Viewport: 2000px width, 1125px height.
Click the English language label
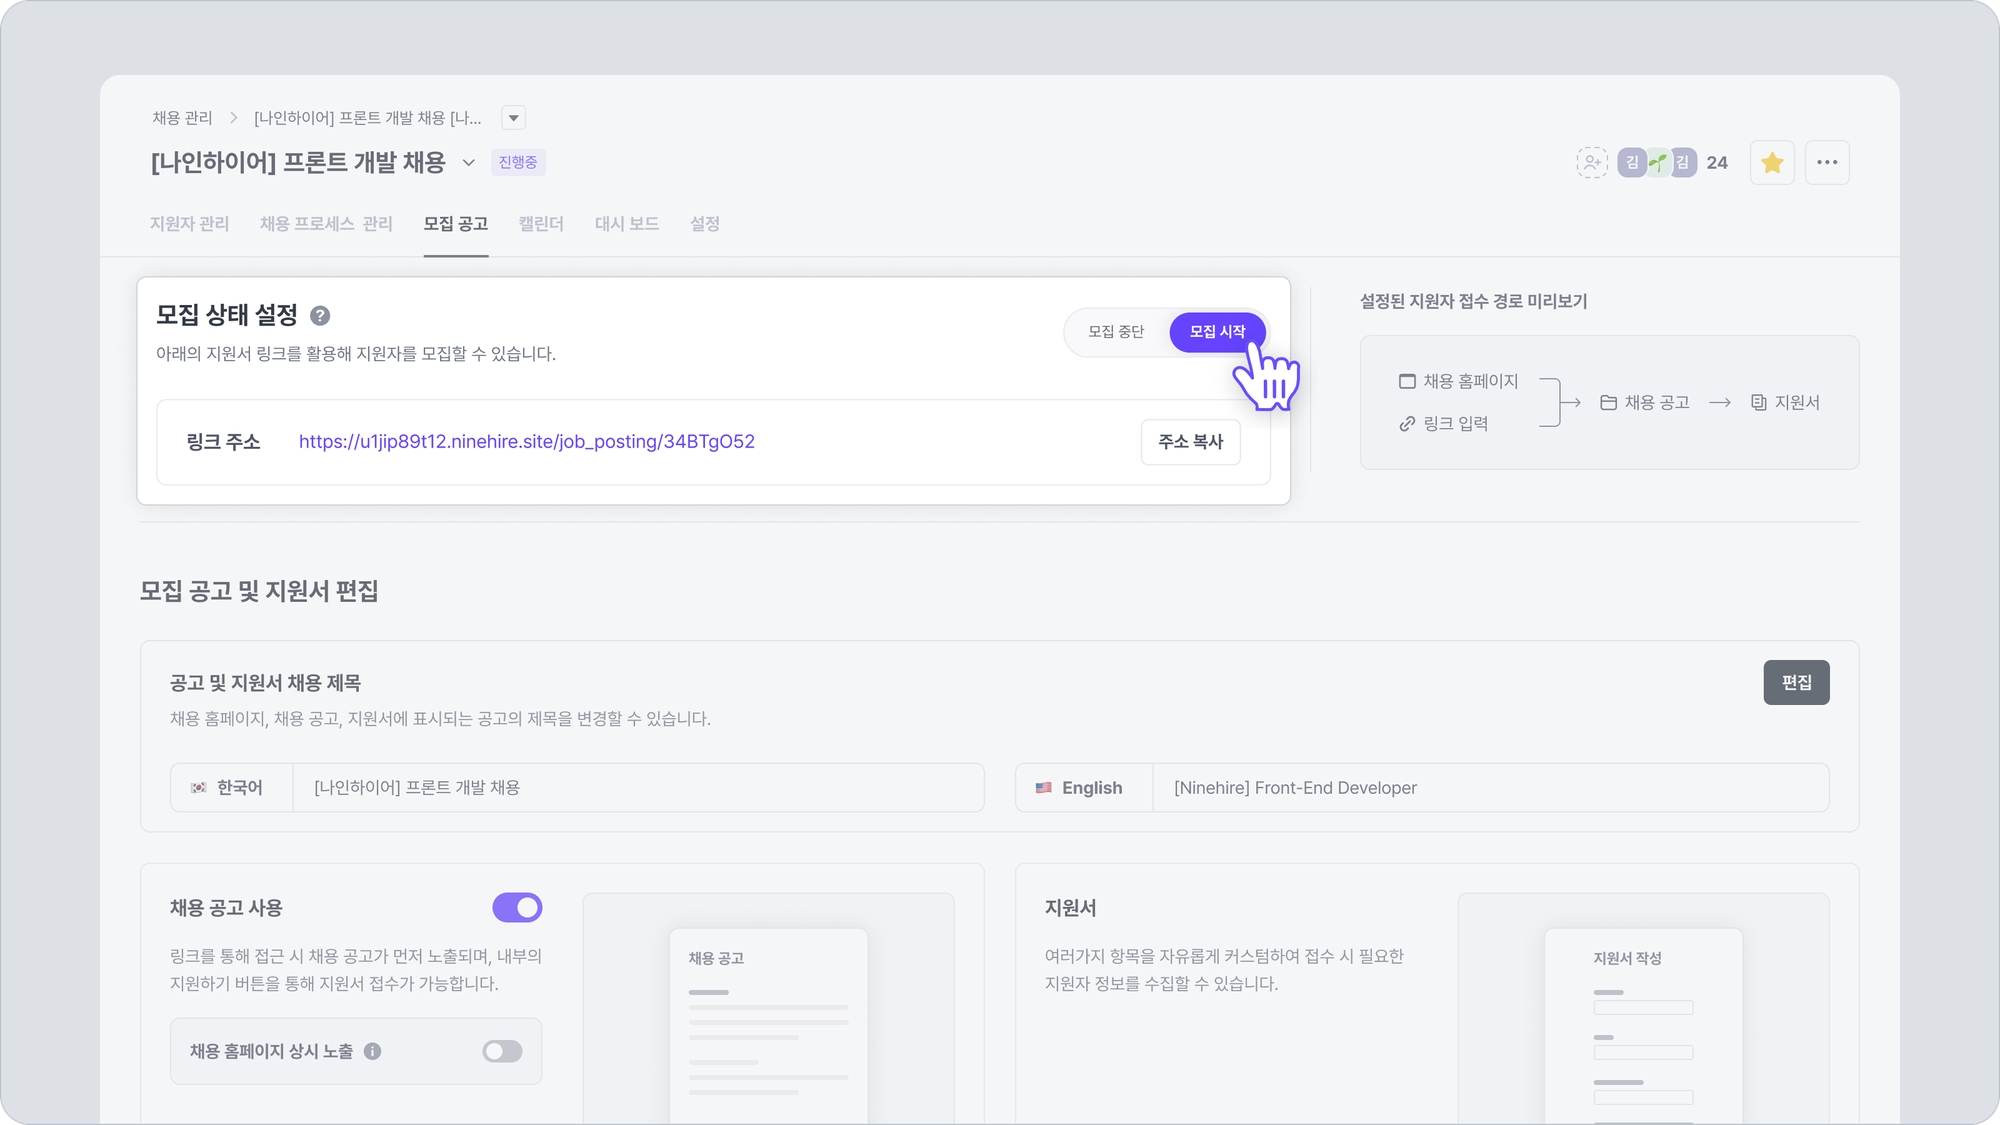click(1092, 788)
